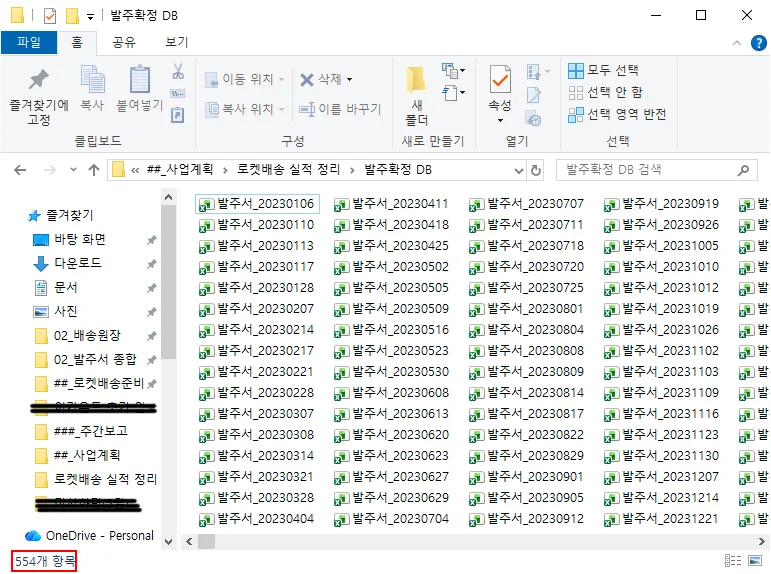The height and width of the screenshot is (574, 771).
Task: Click the search magnifier icon
Action: tap(743, 170)
